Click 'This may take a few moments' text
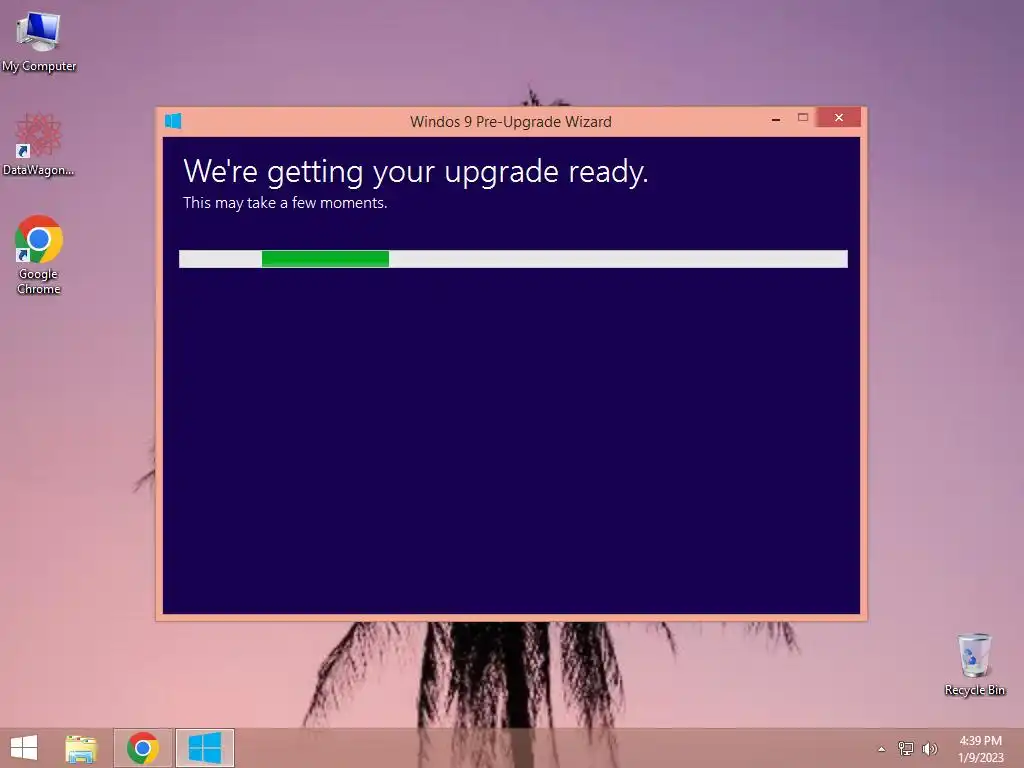This screenshot has height=768, width=1024. pyautogui.click(x=285, y=203)
